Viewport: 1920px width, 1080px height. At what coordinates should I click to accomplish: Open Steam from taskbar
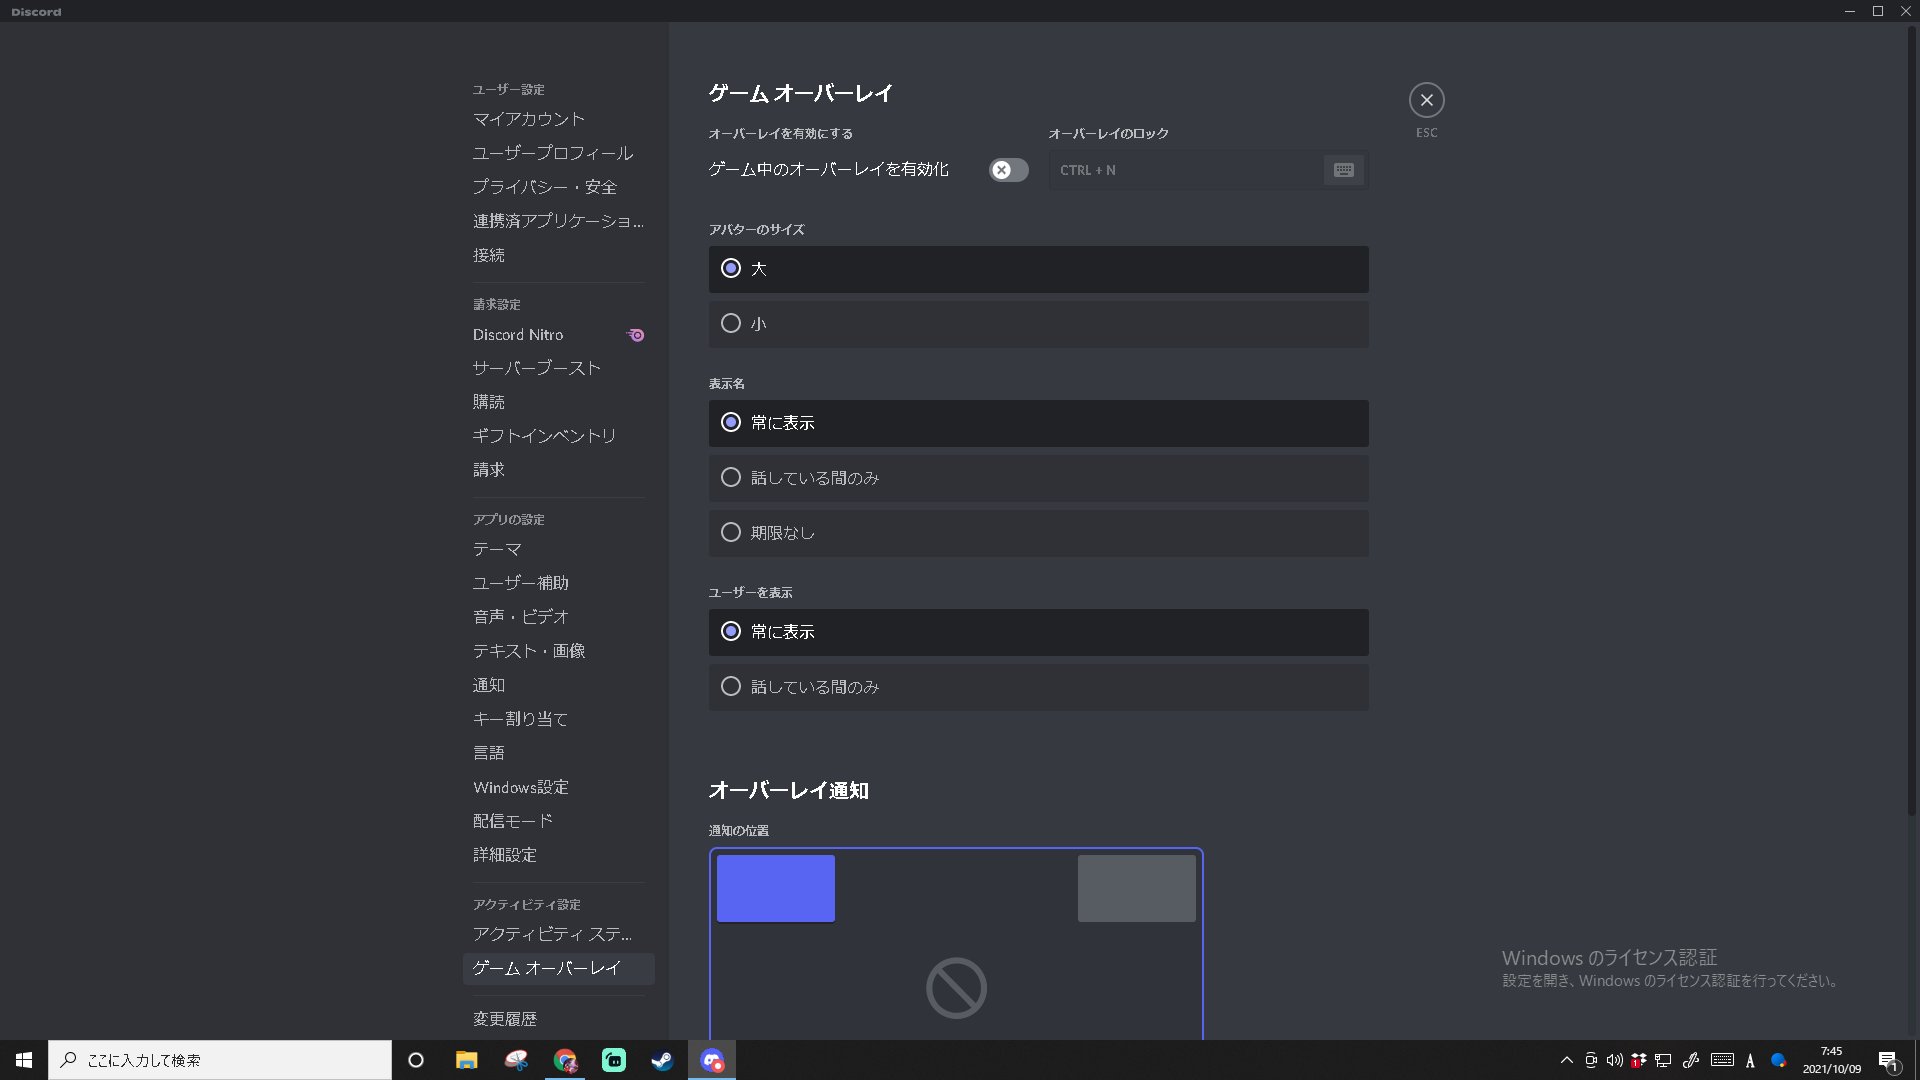coord(662,1060)
